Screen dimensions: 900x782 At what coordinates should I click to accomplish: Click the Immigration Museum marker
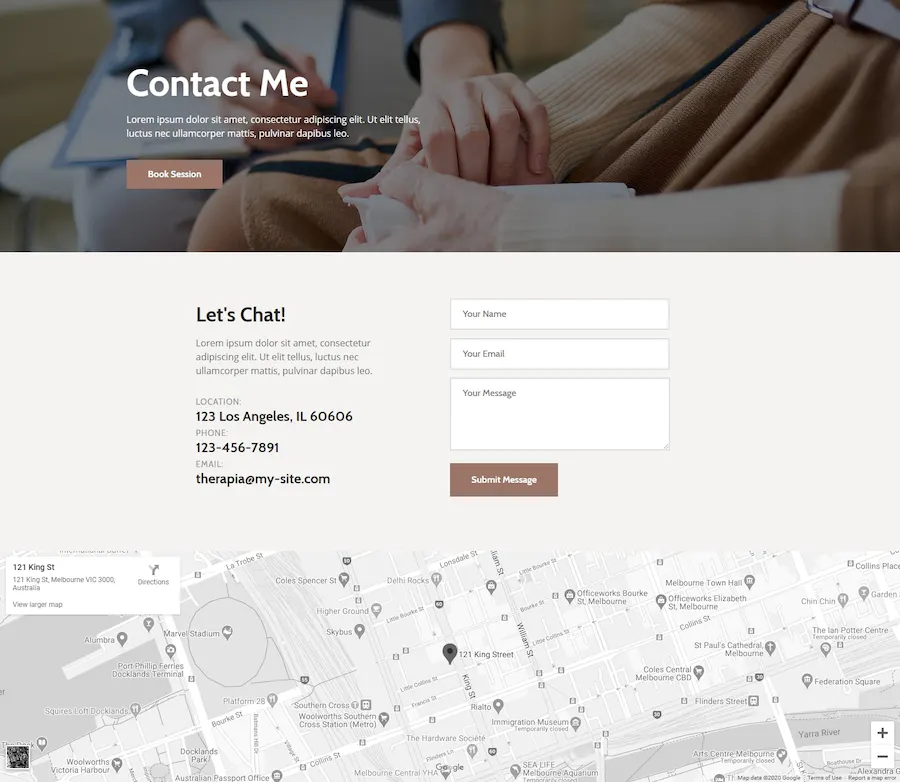click(576, 722)
